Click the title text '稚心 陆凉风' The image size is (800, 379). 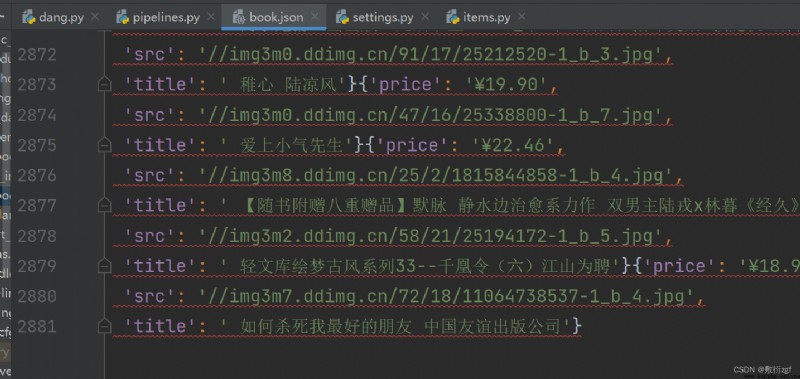tap(288, 85)
